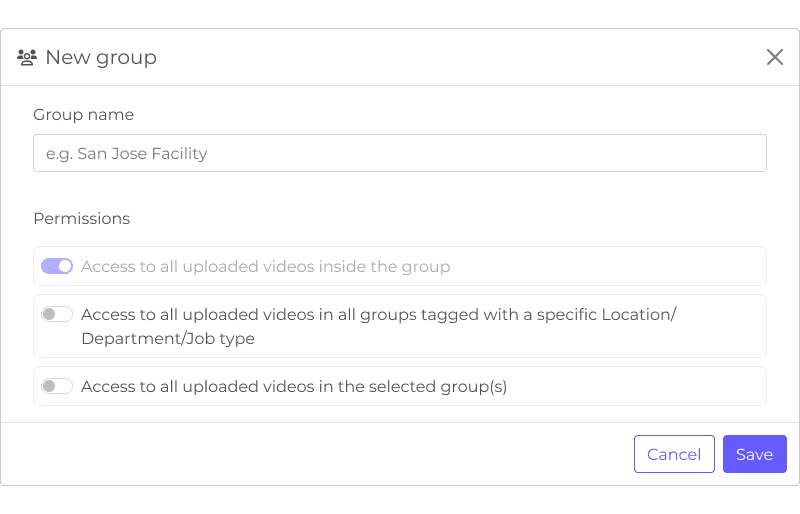The width and height of the screenshot is (800, 514).
Task: Close the New group dialog with X
Action: click(774, 57)
